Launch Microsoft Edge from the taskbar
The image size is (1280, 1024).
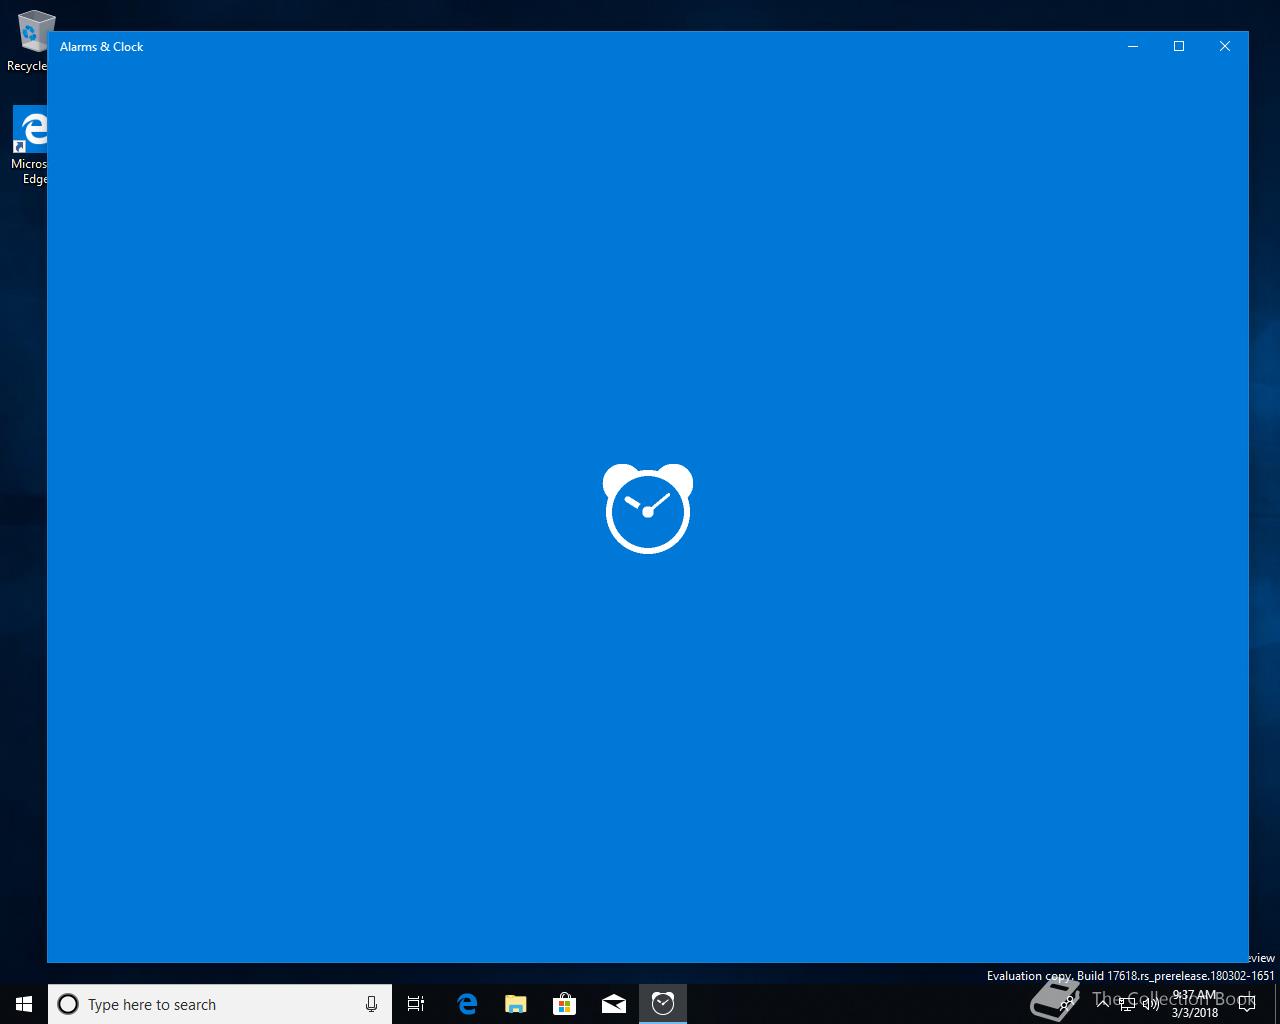click(466, 1004)
